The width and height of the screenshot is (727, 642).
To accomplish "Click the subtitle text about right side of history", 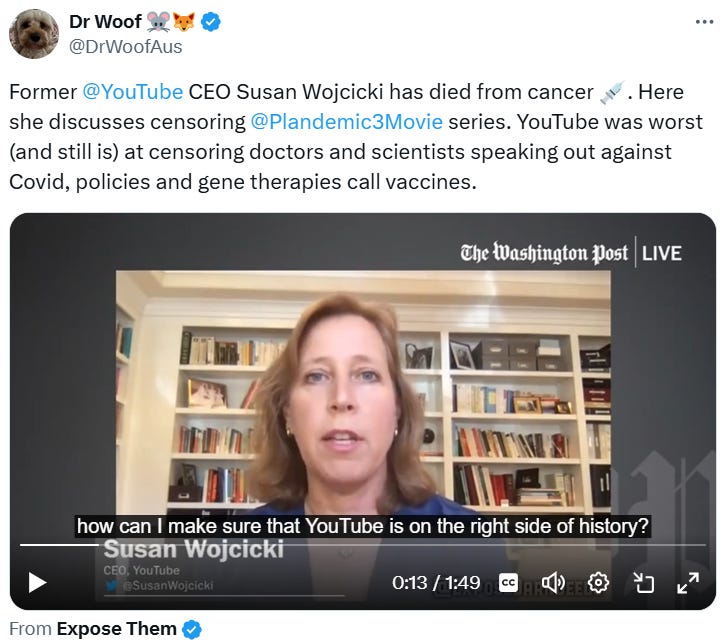I will (363, 526).
